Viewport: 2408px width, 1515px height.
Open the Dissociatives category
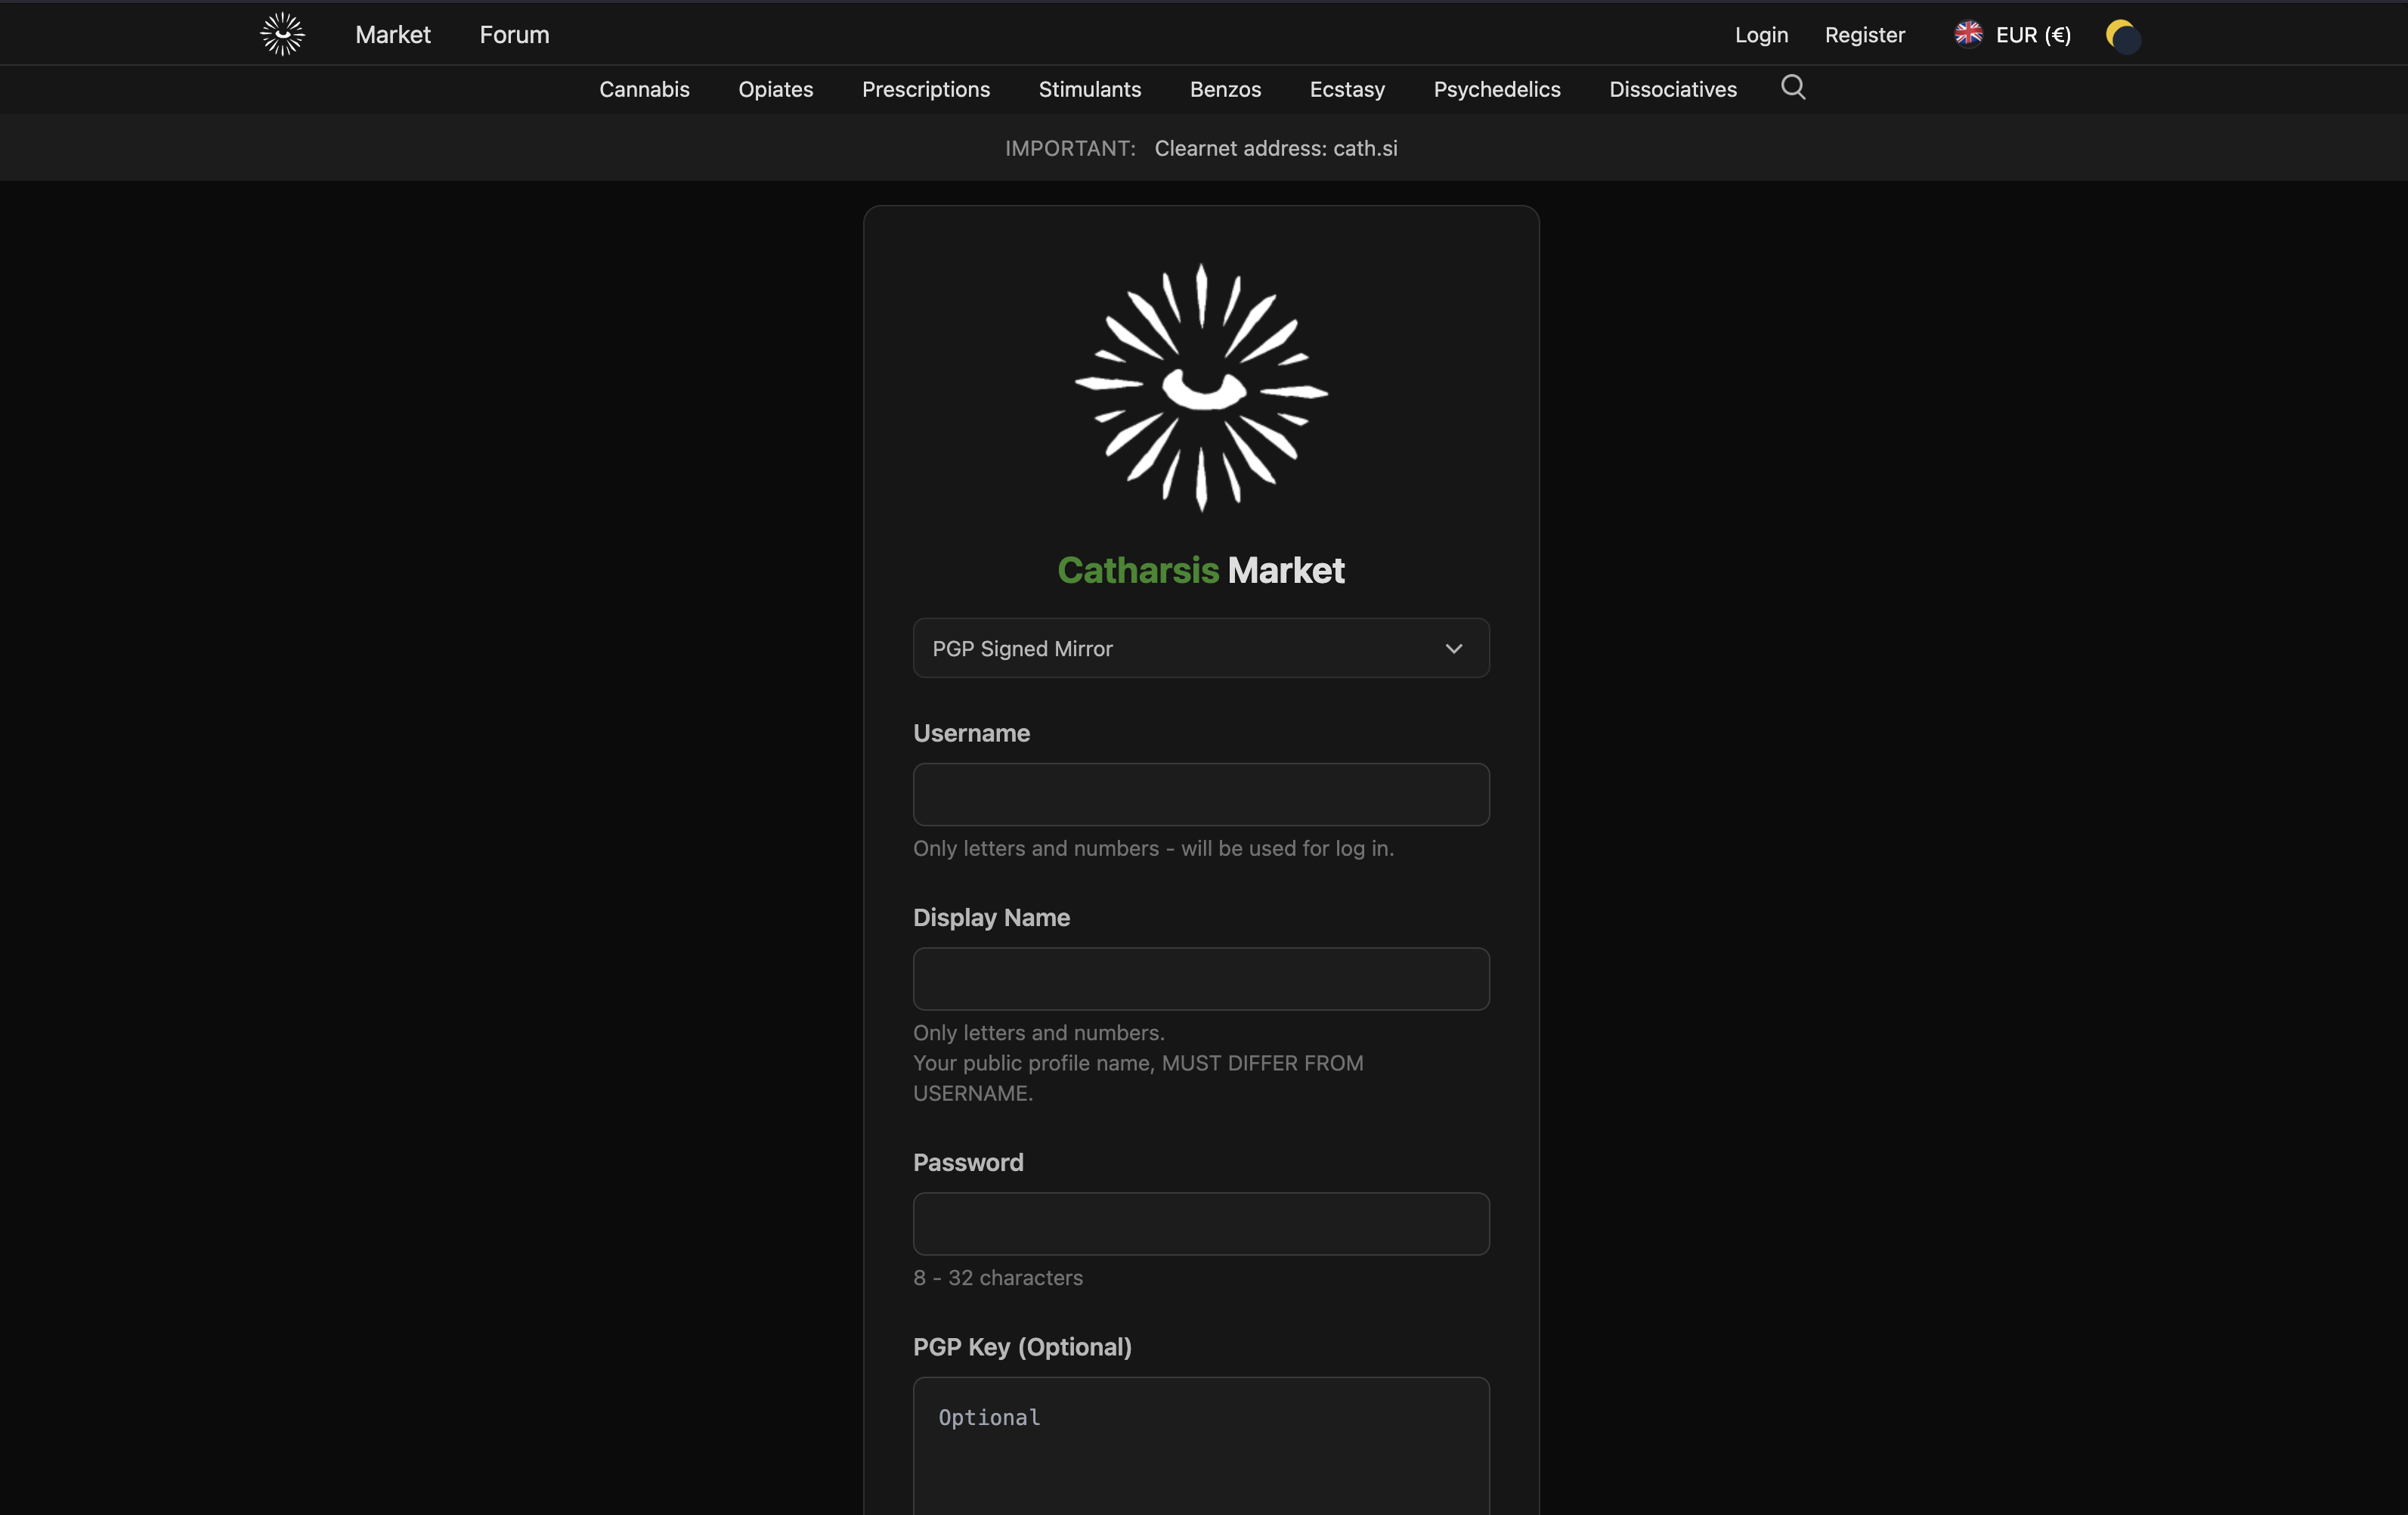coord(1672,89)
